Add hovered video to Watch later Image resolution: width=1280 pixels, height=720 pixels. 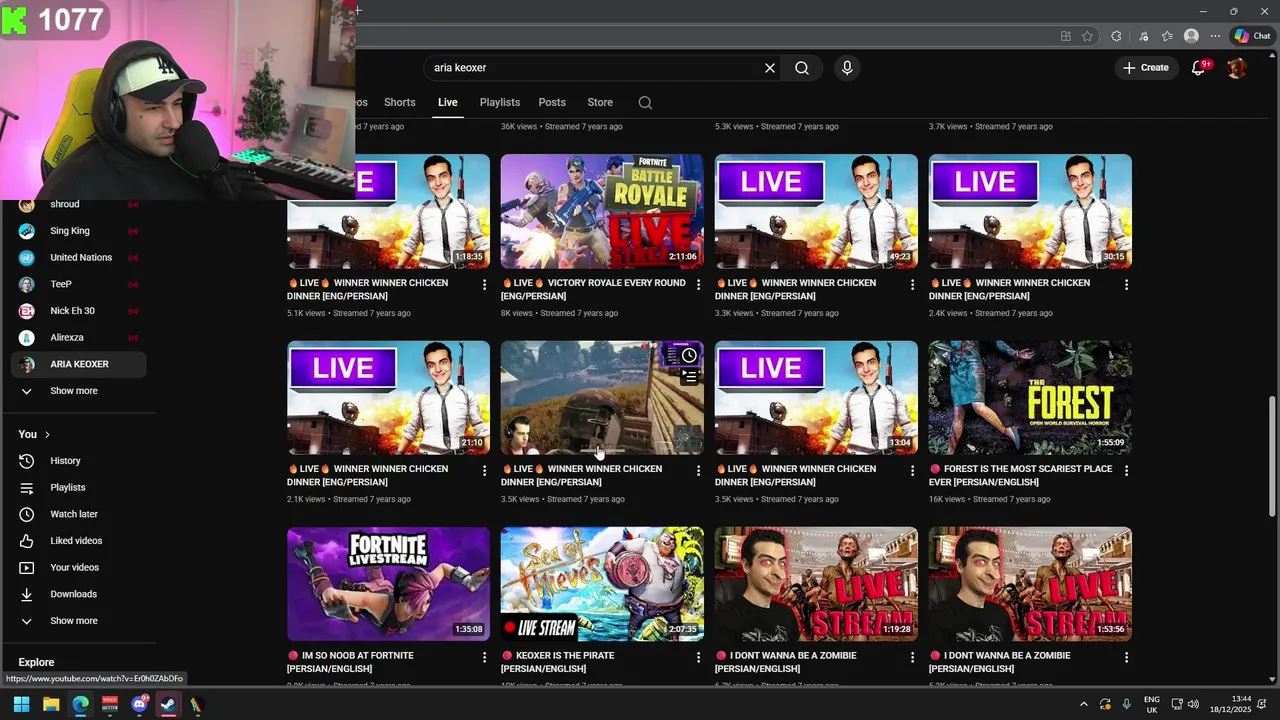[x=689, y=355]
